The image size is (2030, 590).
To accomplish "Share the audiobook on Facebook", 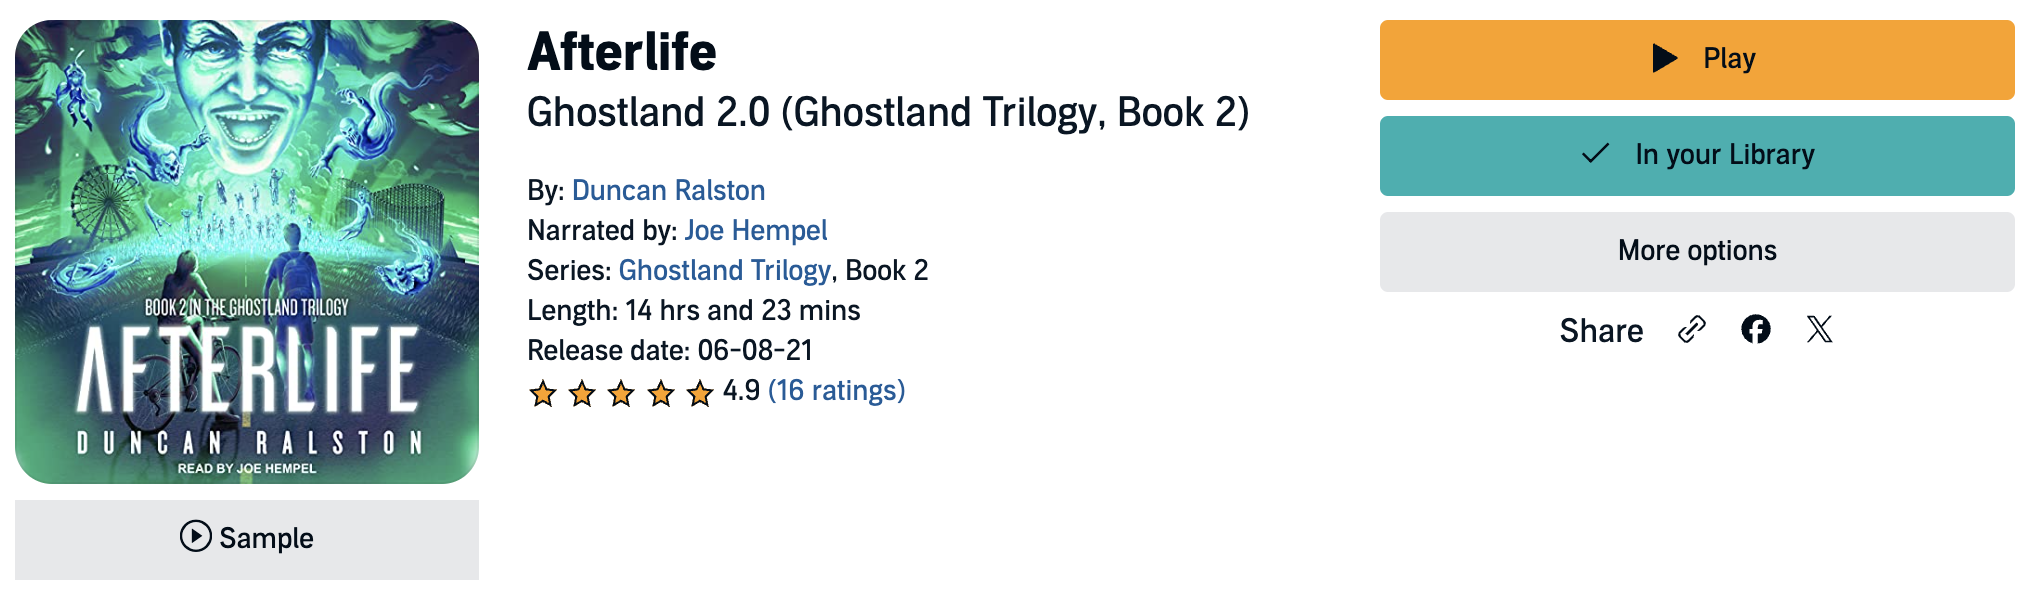I will coord(1755,329).
